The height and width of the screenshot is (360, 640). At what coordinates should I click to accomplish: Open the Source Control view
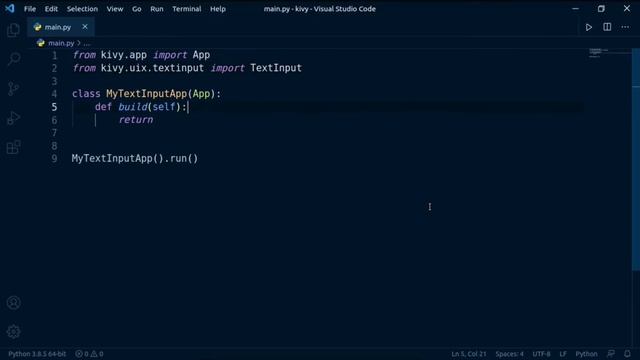tap(13, 89)
